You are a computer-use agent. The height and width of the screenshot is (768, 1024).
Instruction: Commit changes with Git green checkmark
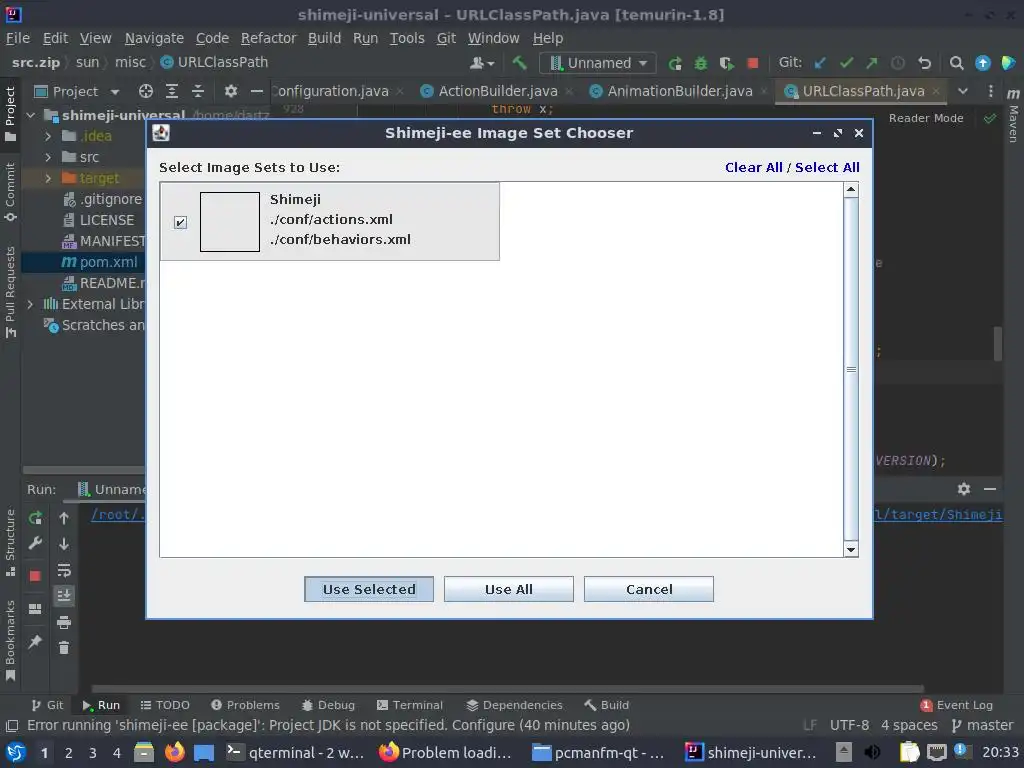[846, 63]
